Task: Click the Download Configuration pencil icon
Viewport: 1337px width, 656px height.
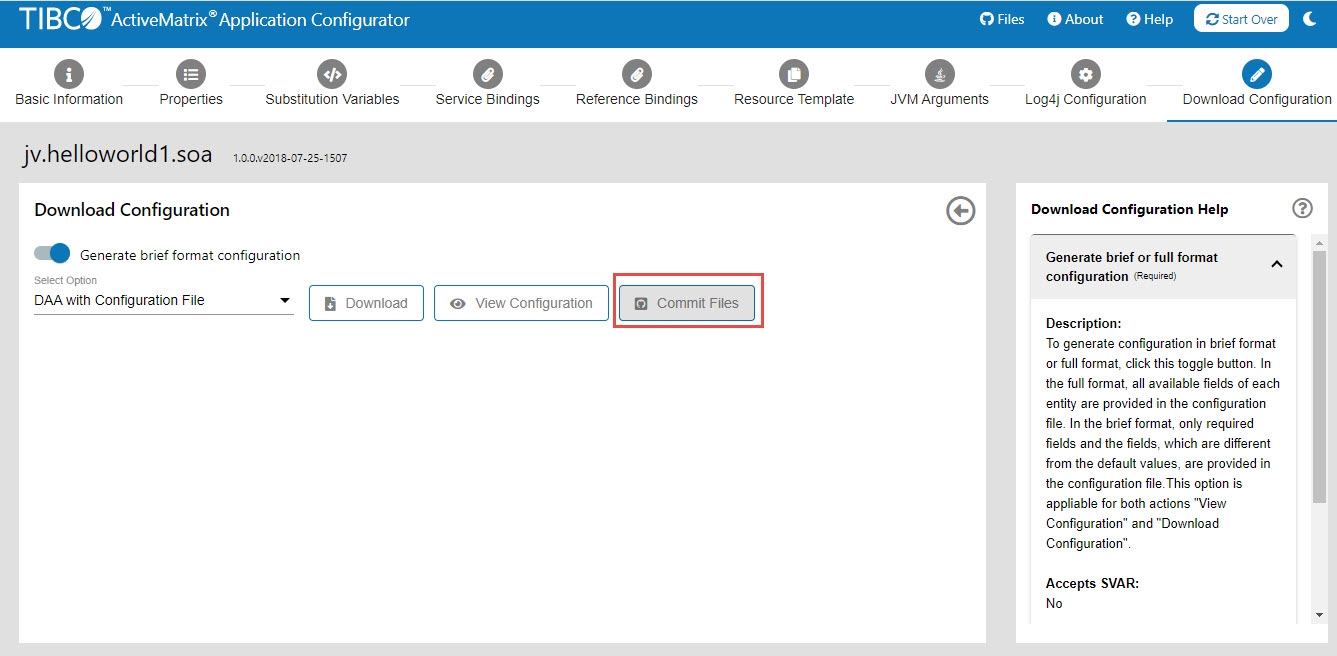Action: pyautogui.click(x=1257, y=74)
